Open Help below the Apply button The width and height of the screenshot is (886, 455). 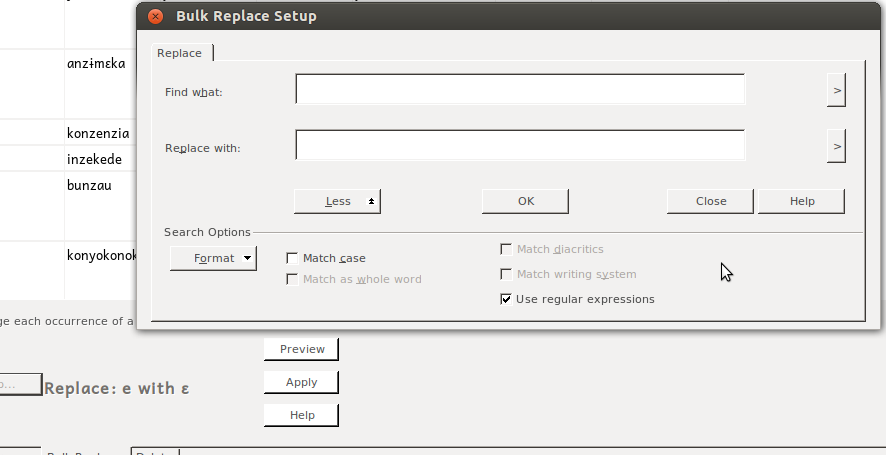coord(302,415)
